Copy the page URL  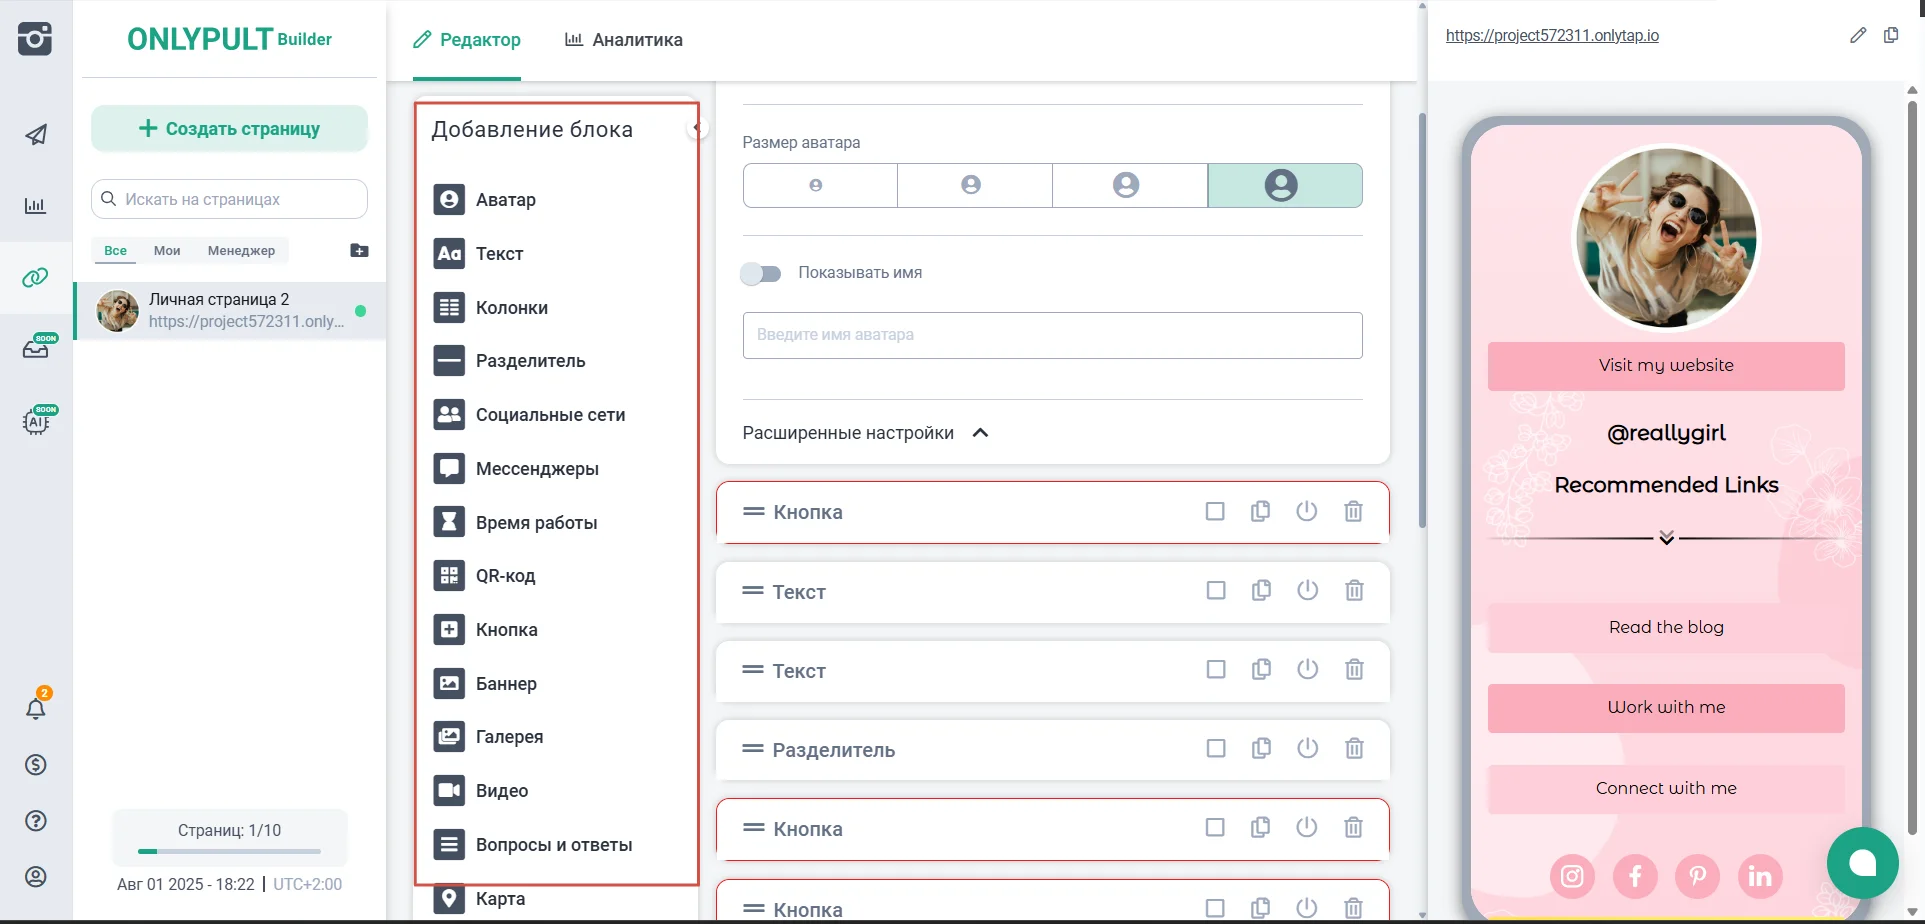1891,35
